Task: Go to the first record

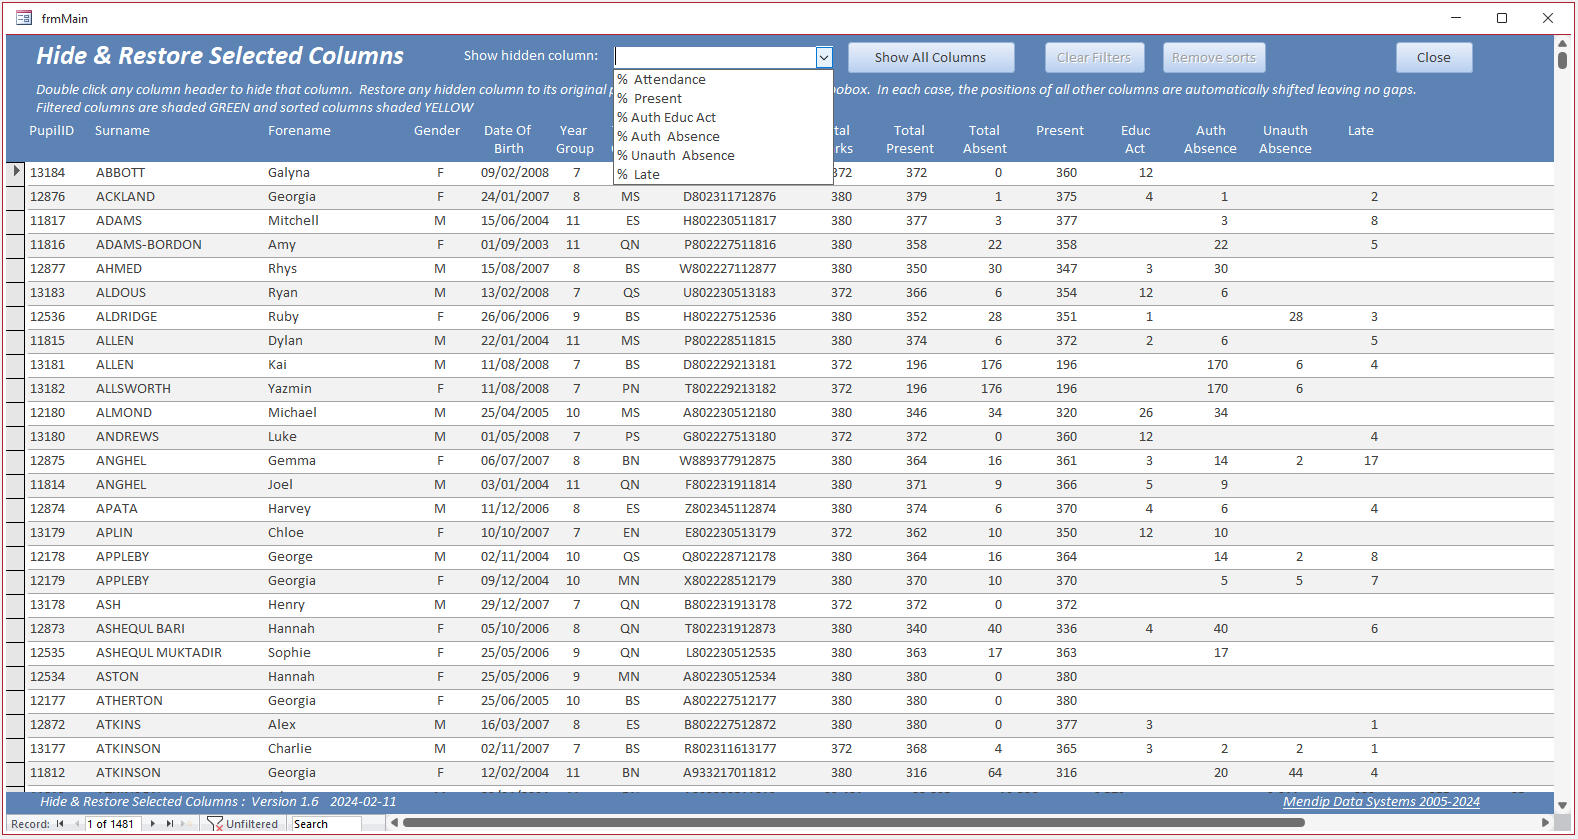Action: [x=60, y=824]
